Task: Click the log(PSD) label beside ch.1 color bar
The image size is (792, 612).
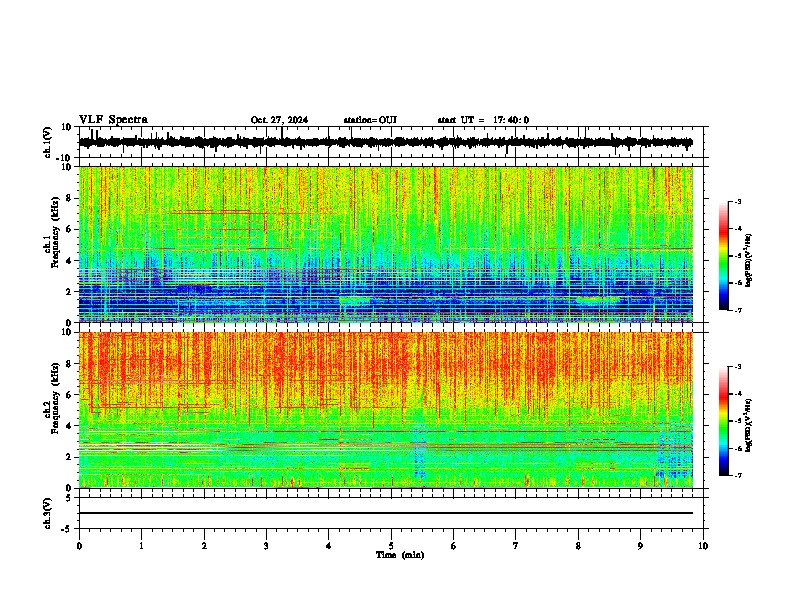Action: pos(749,261)
